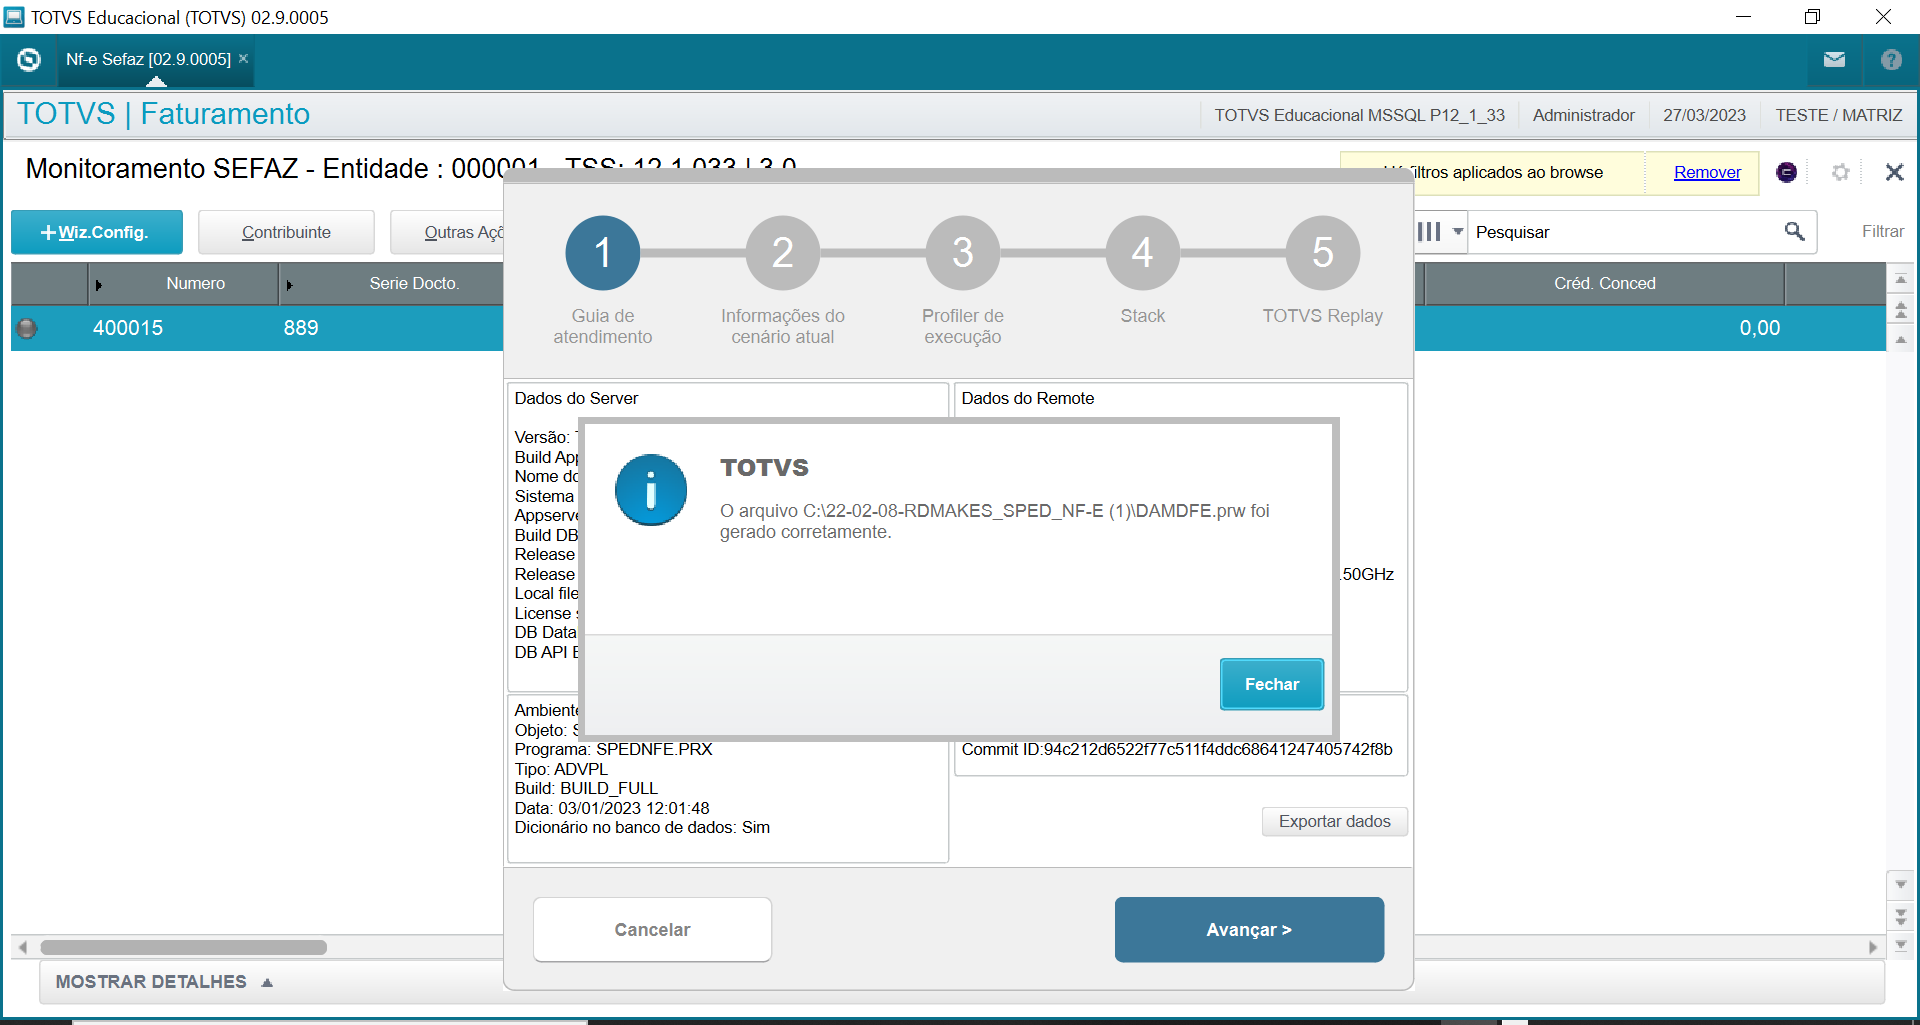Jump to first record arrow
The width and height of the screenshot is (1920, 1025).
point(1901,280)
